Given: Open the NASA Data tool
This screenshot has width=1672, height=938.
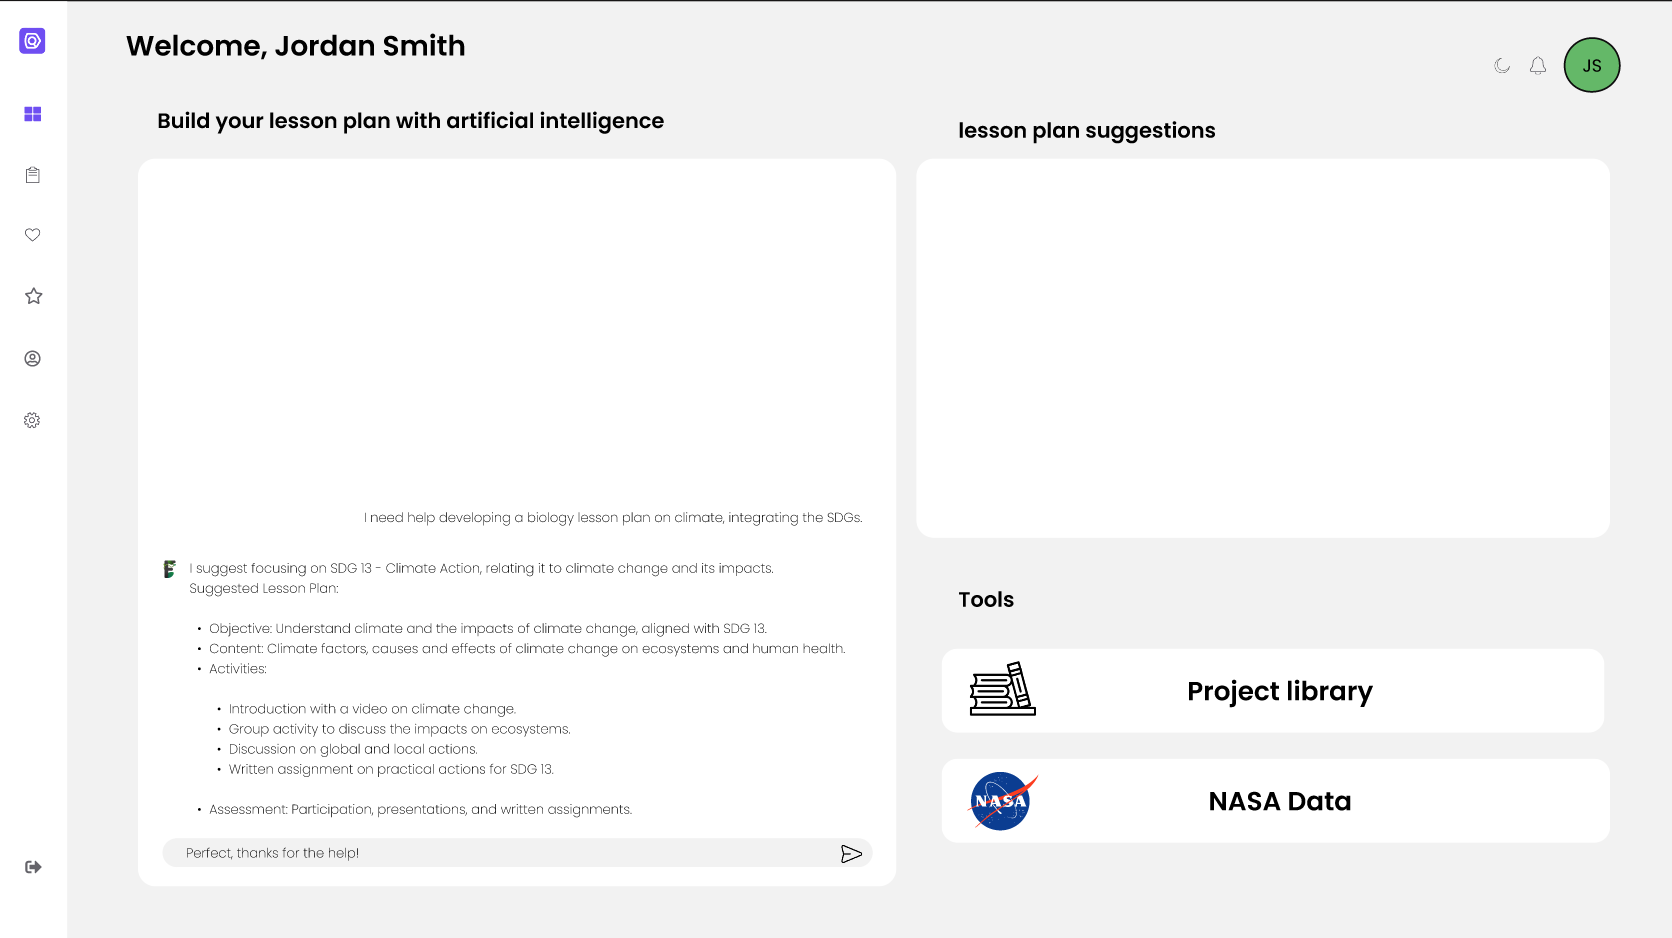Looking at the screenshot, I should click(x=1275, y=801).
